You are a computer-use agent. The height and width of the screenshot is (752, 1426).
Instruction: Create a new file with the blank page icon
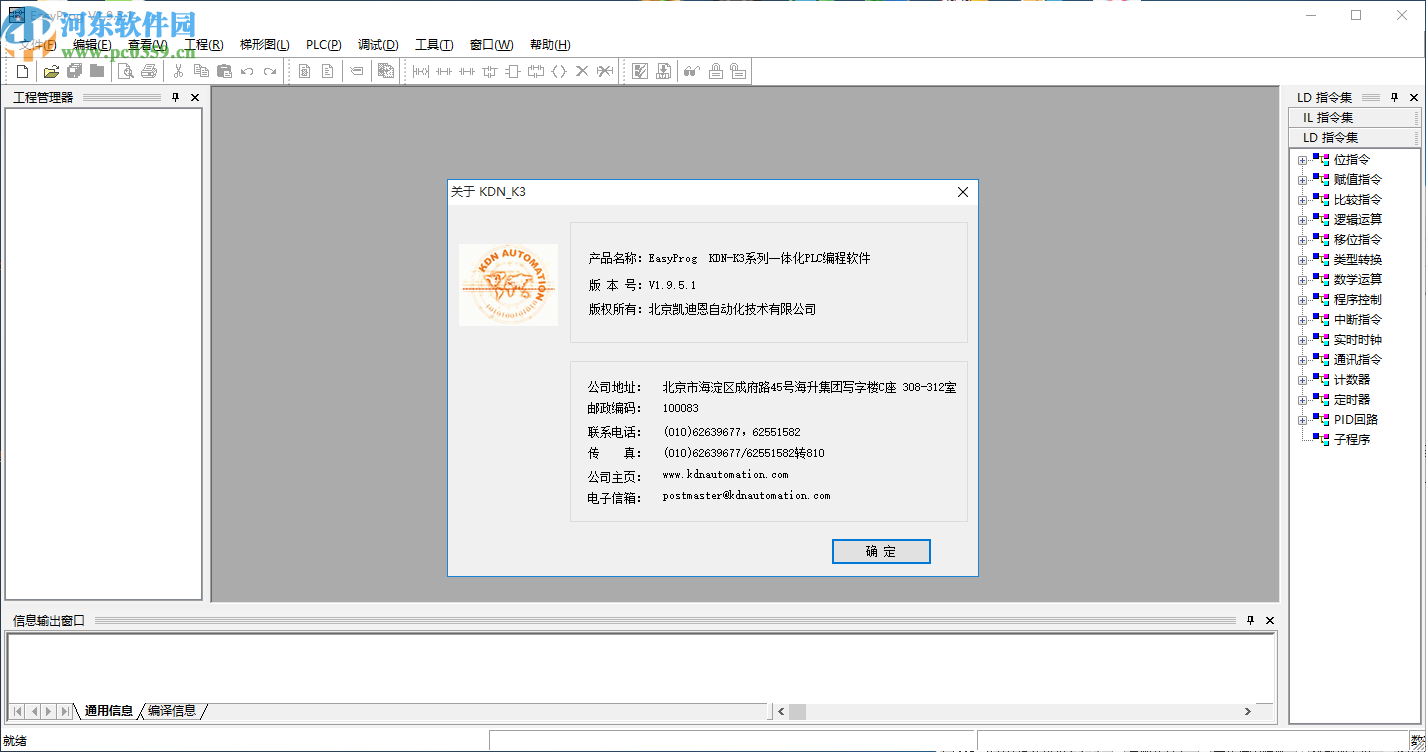click(23, 71)
